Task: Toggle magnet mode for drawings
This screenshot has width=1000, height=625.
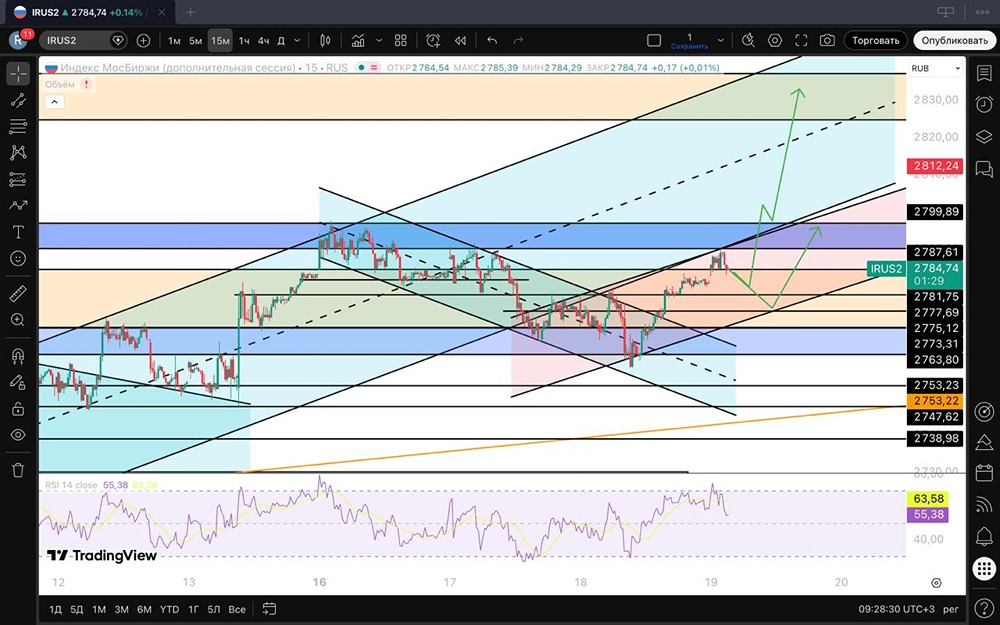Action: click(x=18, y=356)
